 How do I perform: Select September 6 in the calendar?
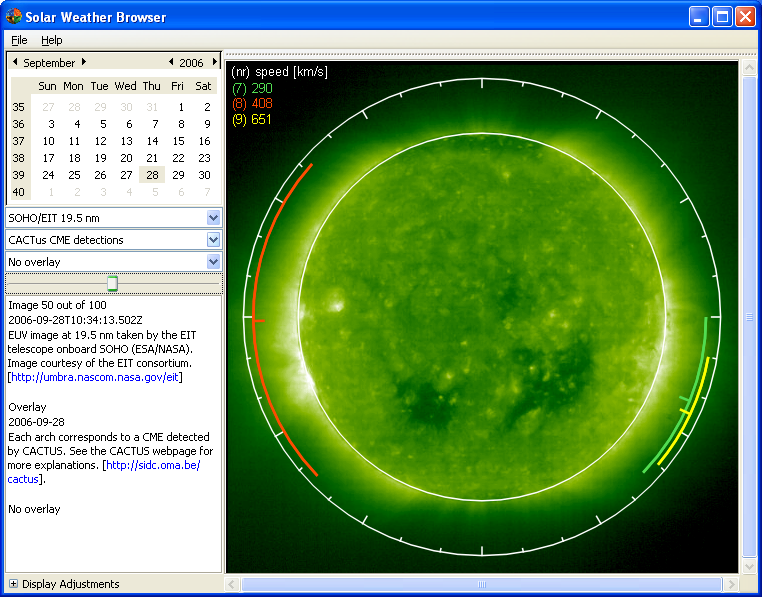click(x=129, y=124)
